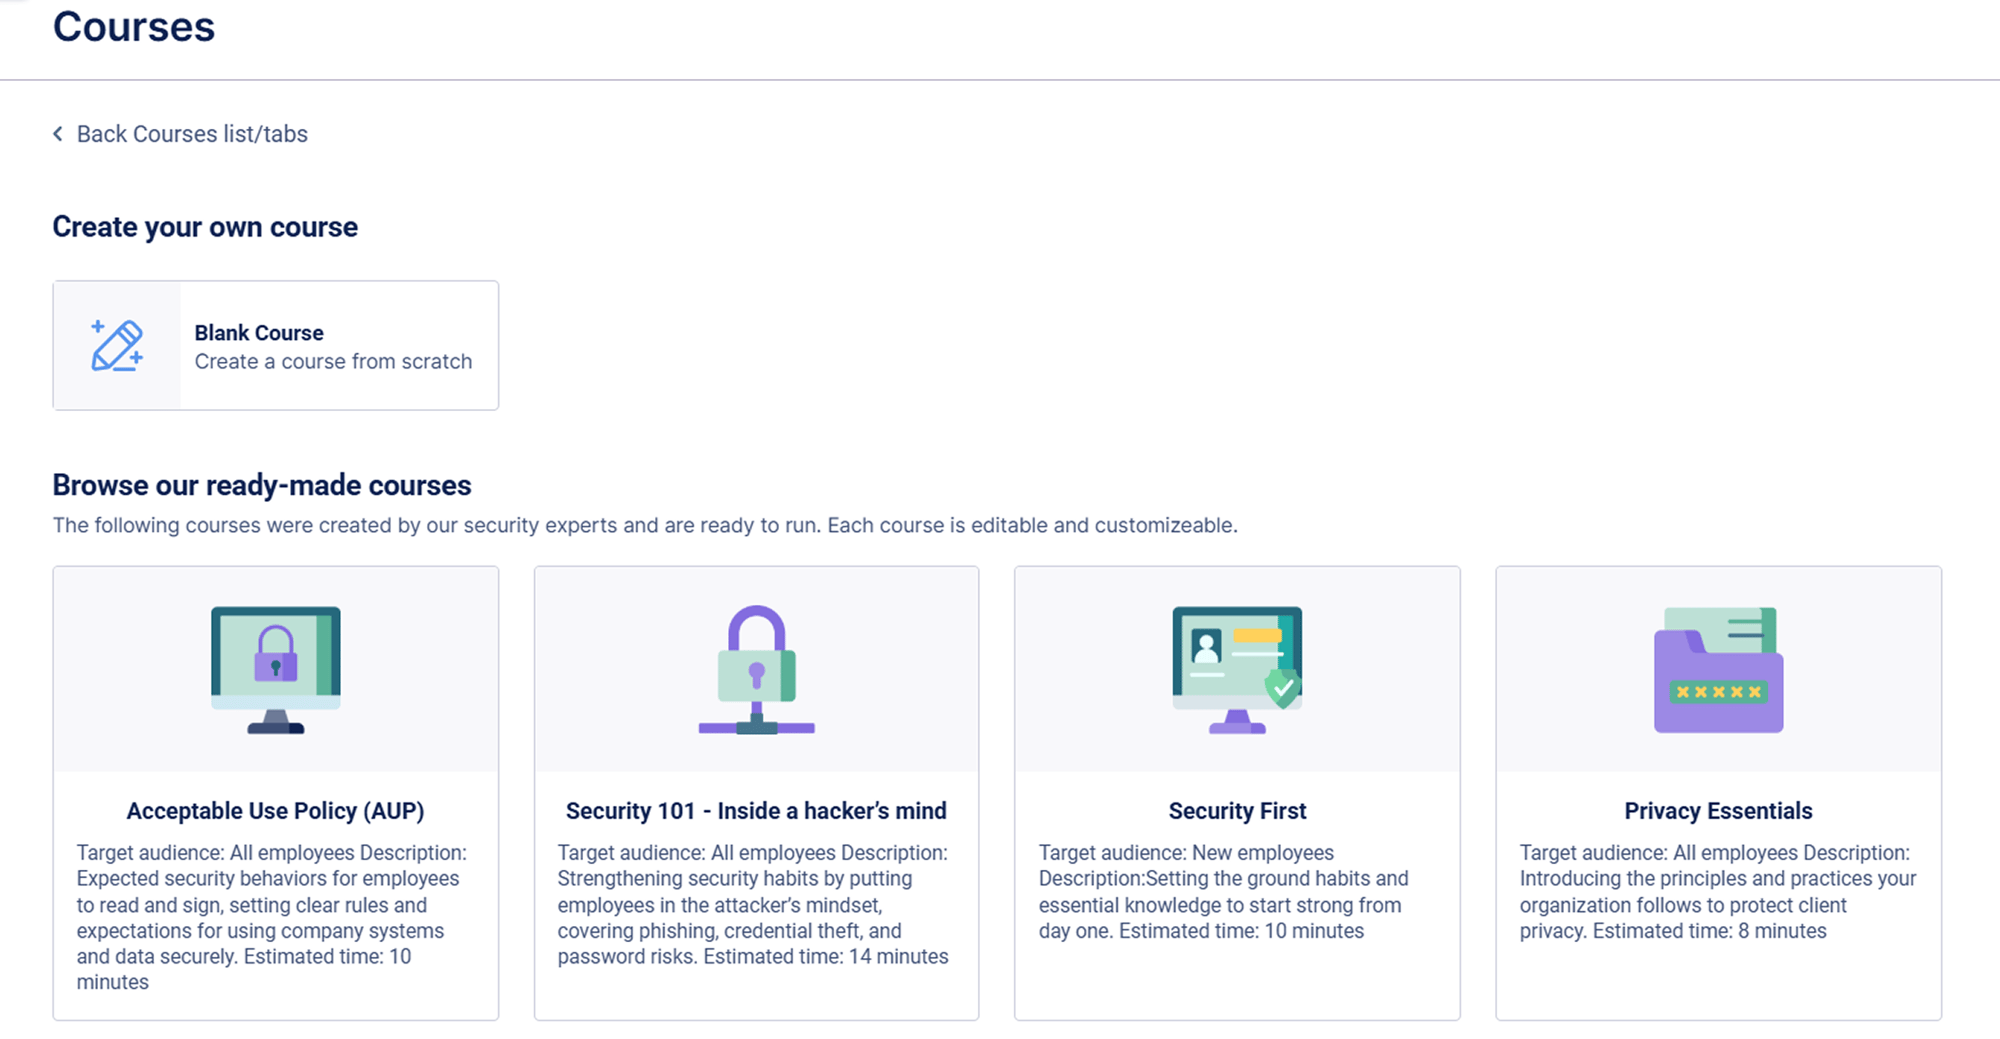Screen dimensions: 2000x1039
Task: Click the Courses page heading
Action: tap(134, 27)
